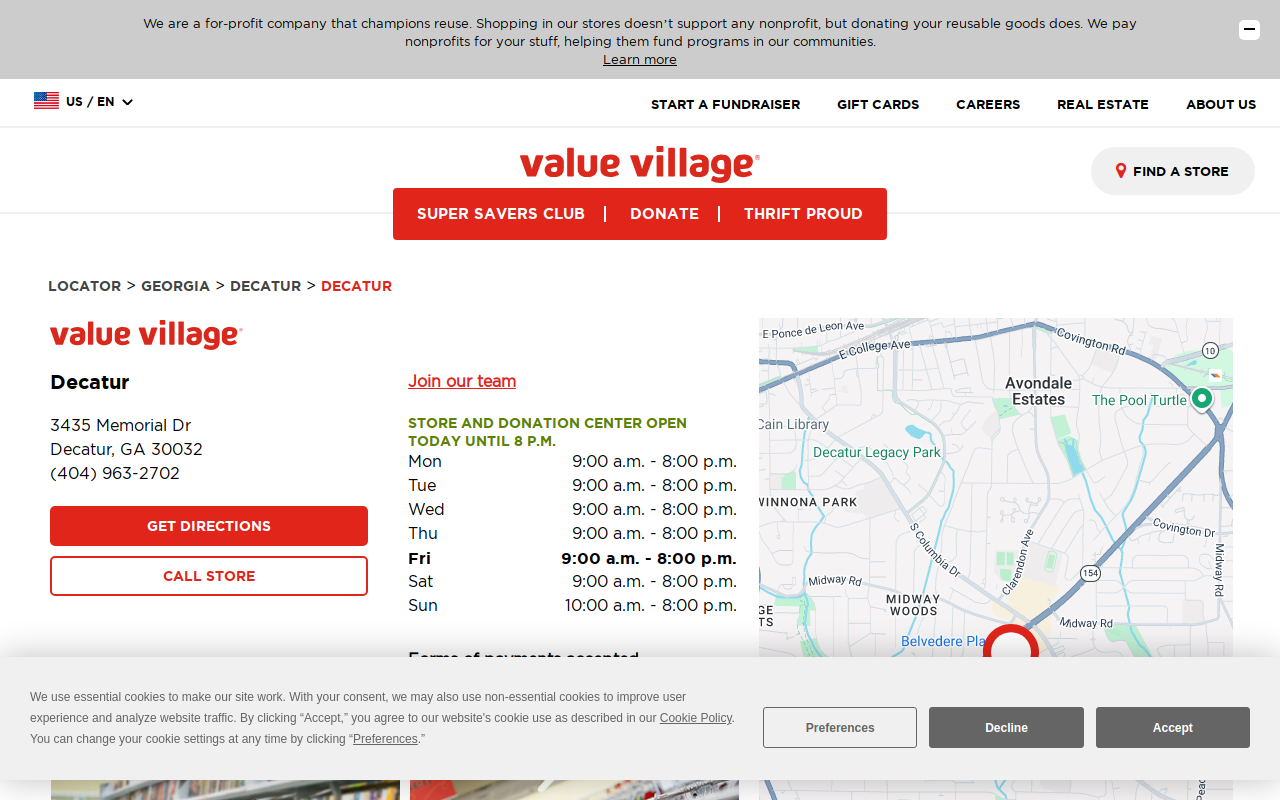
Task: Open the Learn more link
Action: coord(640,60)
